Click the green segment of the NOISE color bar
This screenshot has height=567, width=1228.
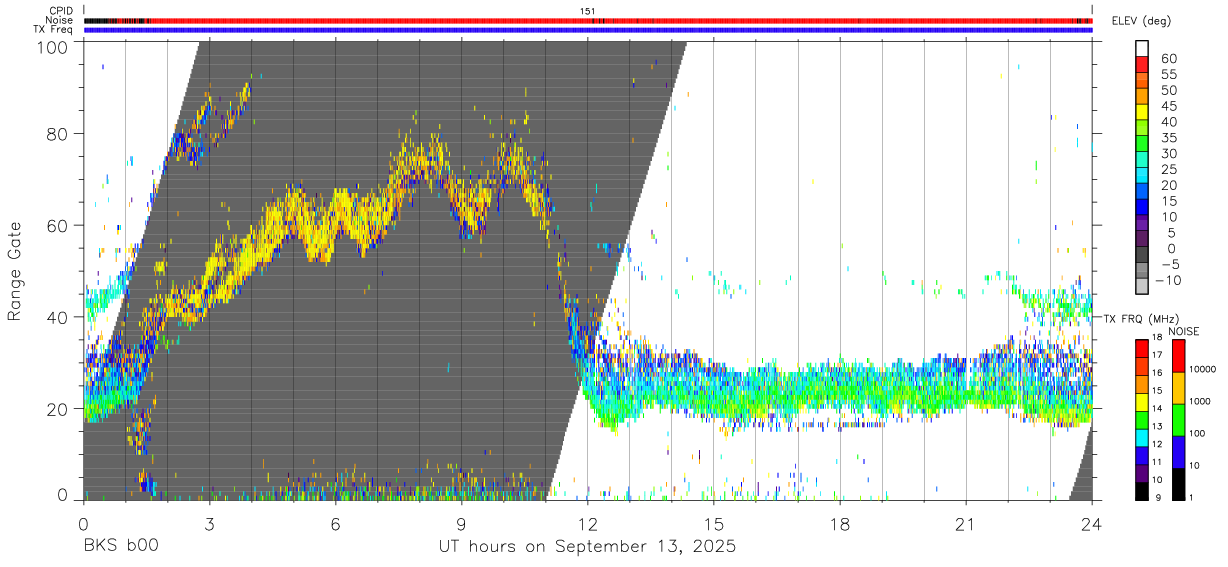[1179, 420]
